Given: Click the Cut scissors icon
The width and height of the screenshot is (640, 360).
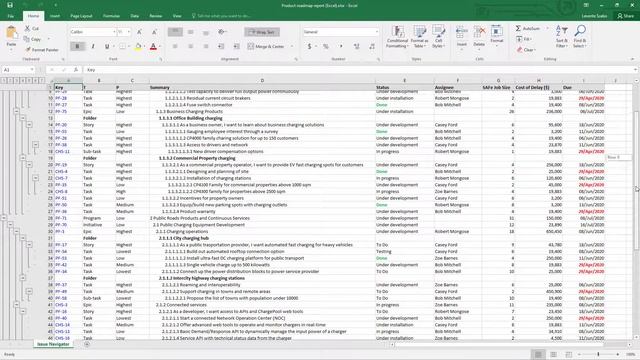Looking at the screenshot, I should (x=27, y=28).
